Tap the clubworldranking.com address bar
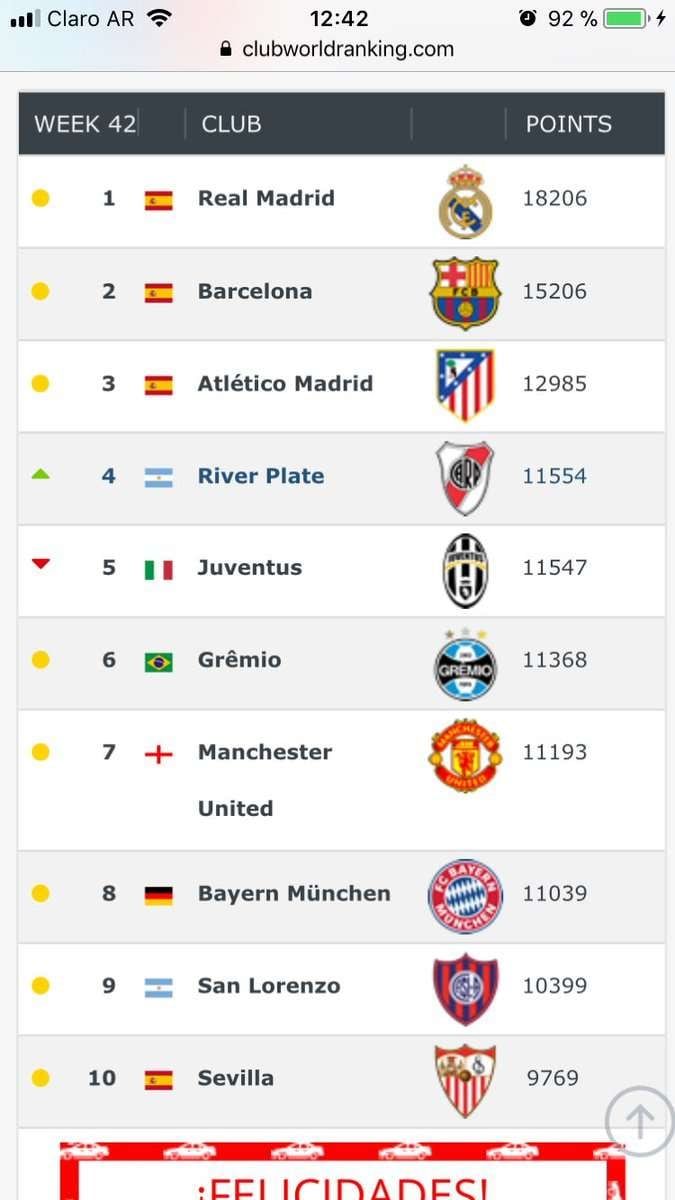Viewport: 675px width, 1200px height. (337, 49)
